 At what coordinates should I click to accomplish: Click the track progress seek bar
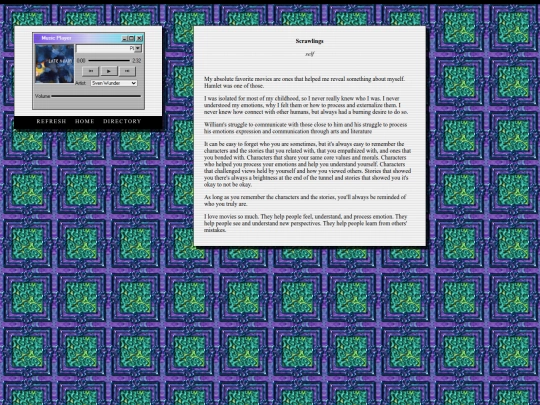coord(109,61)
